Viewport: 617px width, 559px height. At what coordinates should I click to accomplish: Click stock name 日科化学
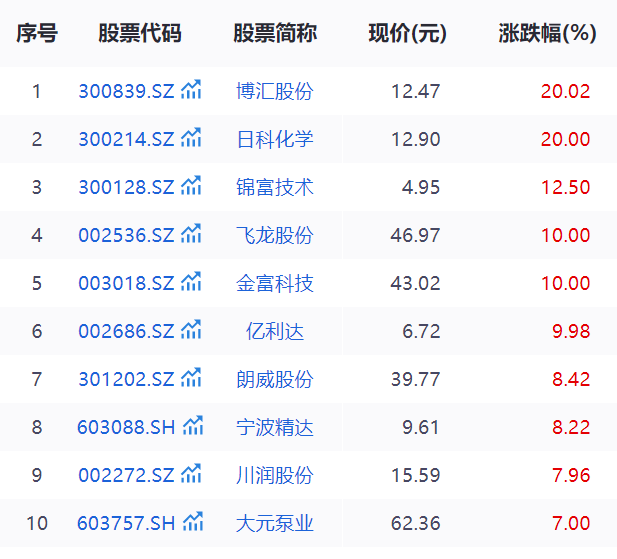click(x=275, y=139)
